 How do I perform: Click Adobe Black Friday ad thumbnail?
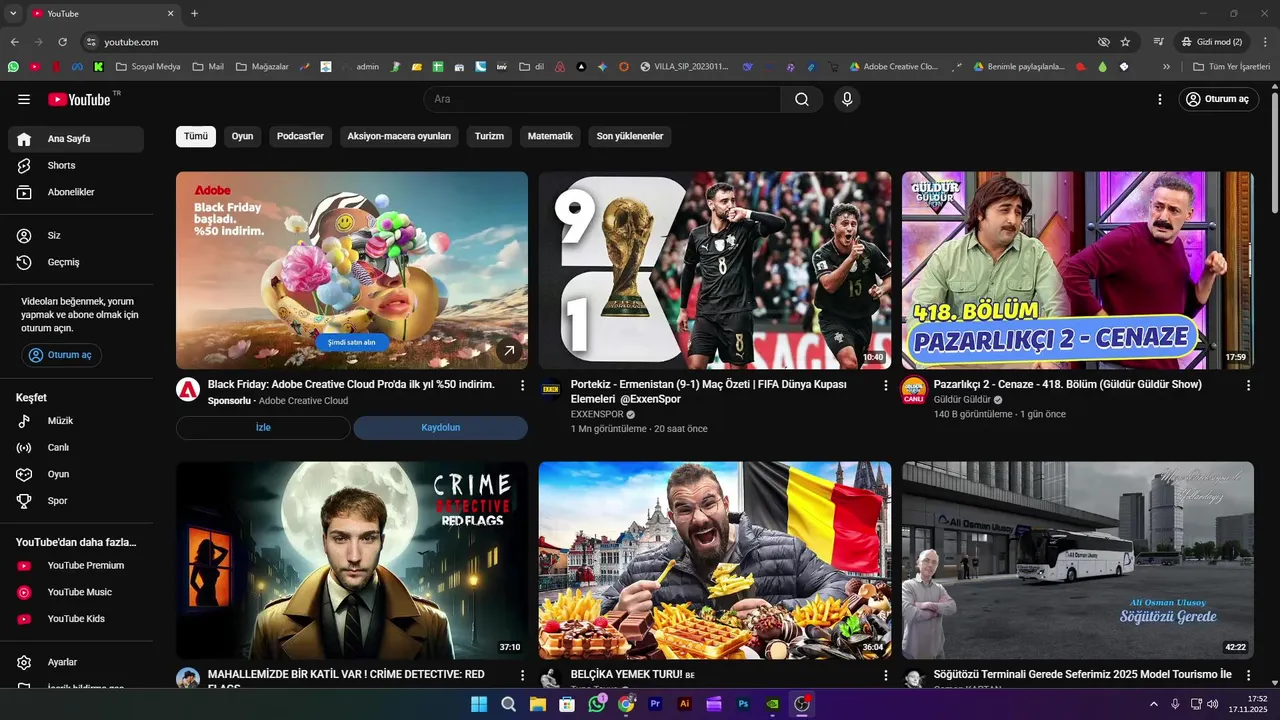point(352,270)
